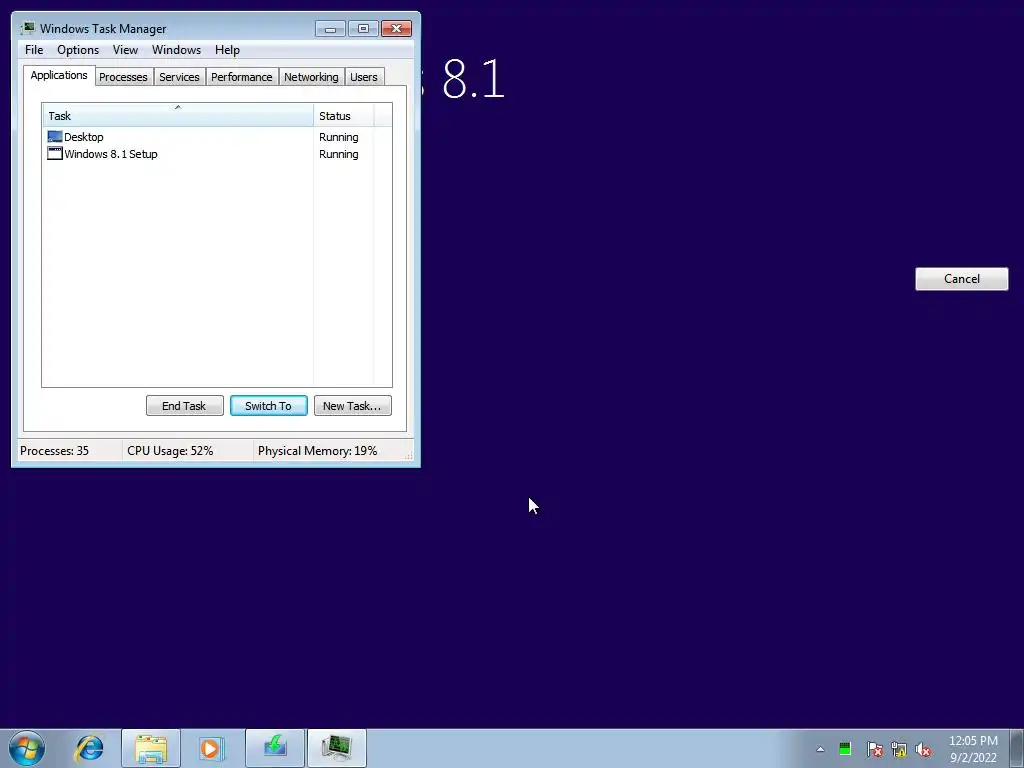The height and width of the screenshot is (768, 1024).
Task: Switch to the Applications tab
Action: click(x=59, y=75)
